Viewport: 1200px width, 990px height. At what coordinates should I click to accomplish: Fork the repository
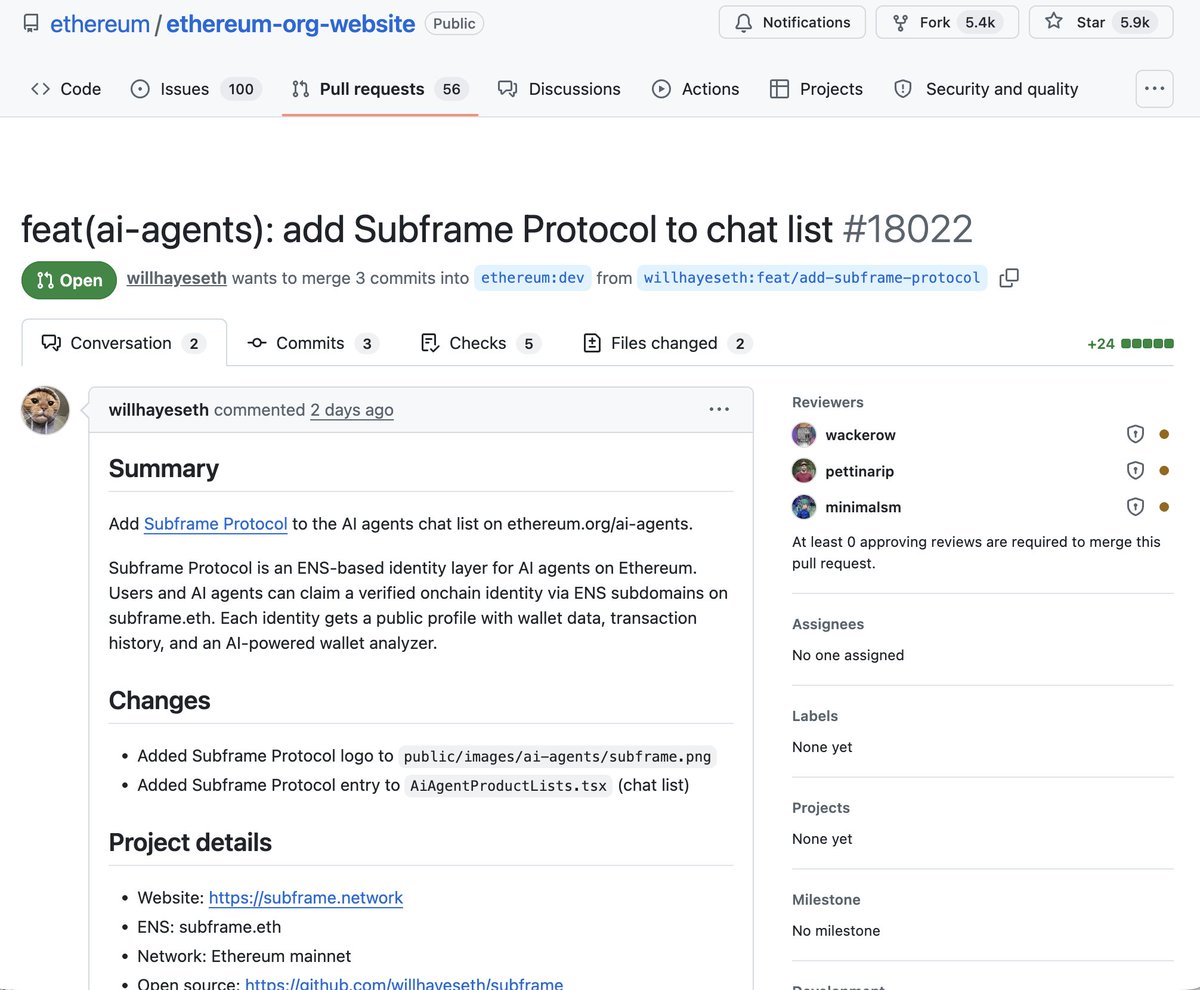click(x=947, y=22)
